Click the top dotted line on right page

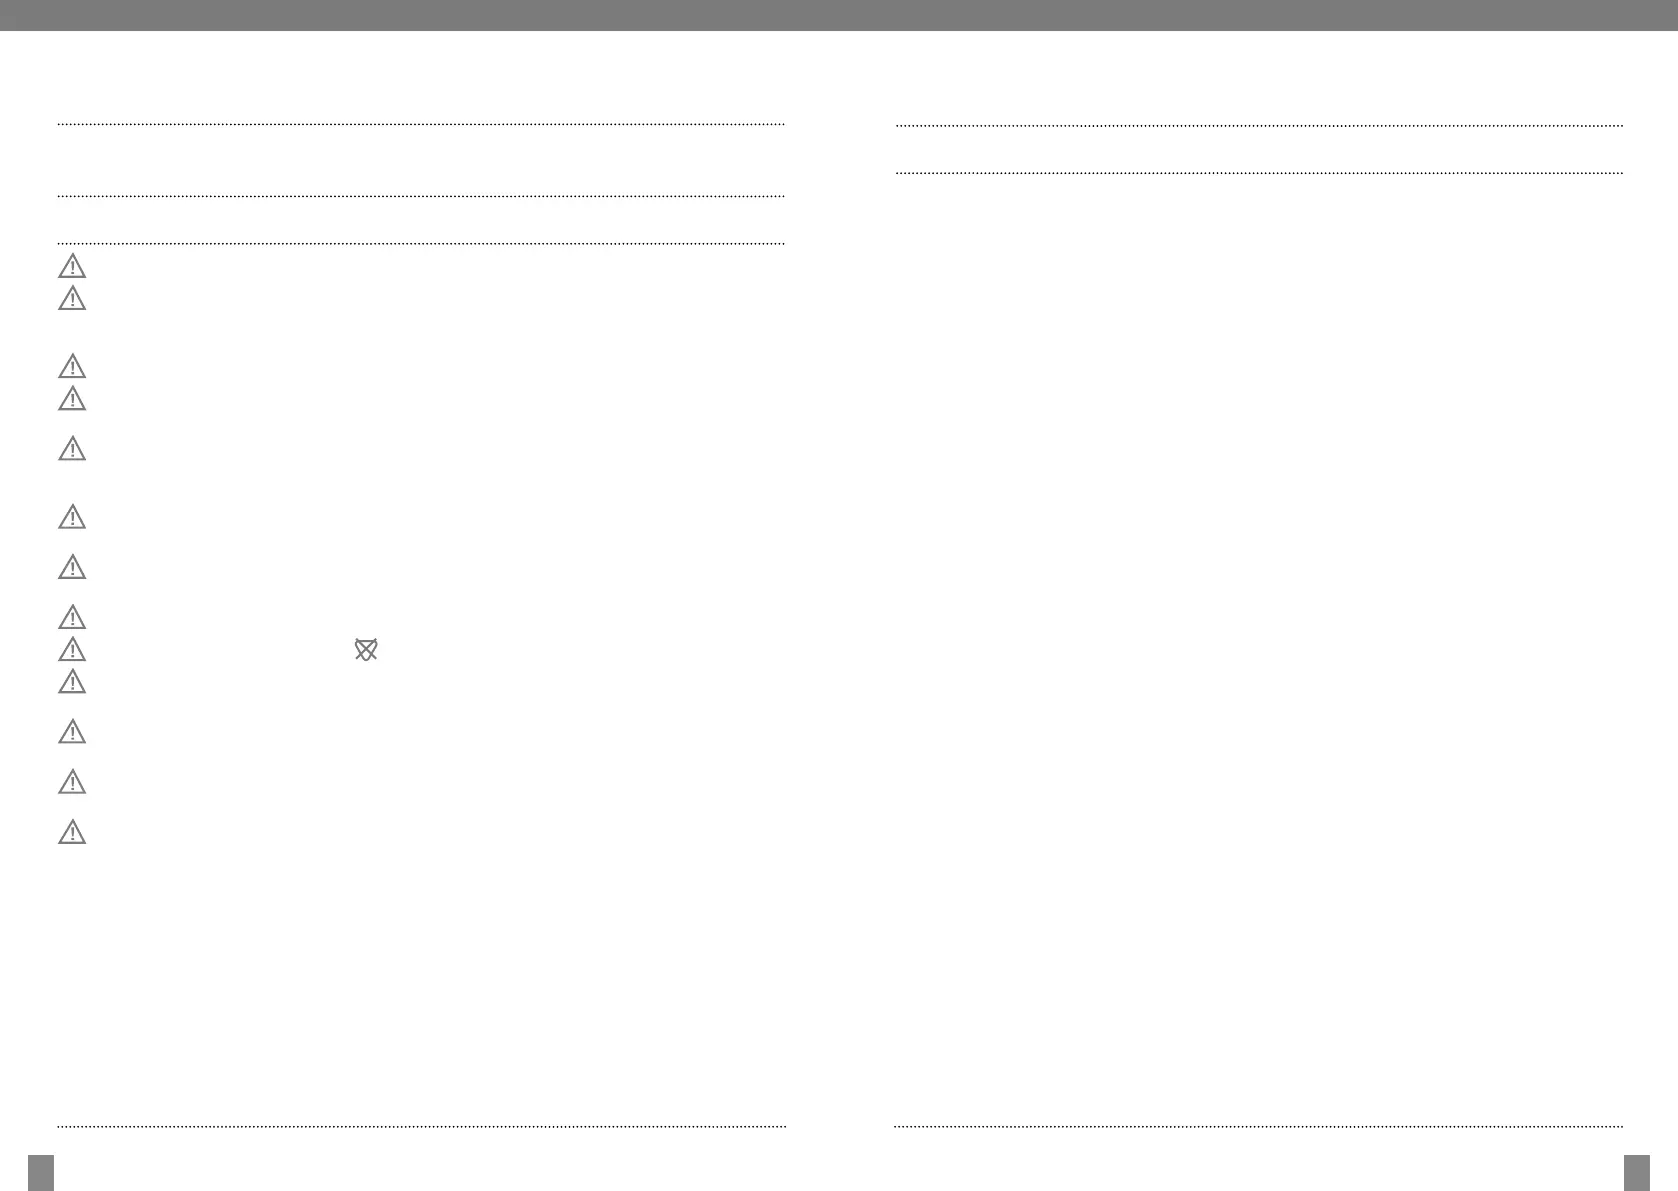[1259, 126]
